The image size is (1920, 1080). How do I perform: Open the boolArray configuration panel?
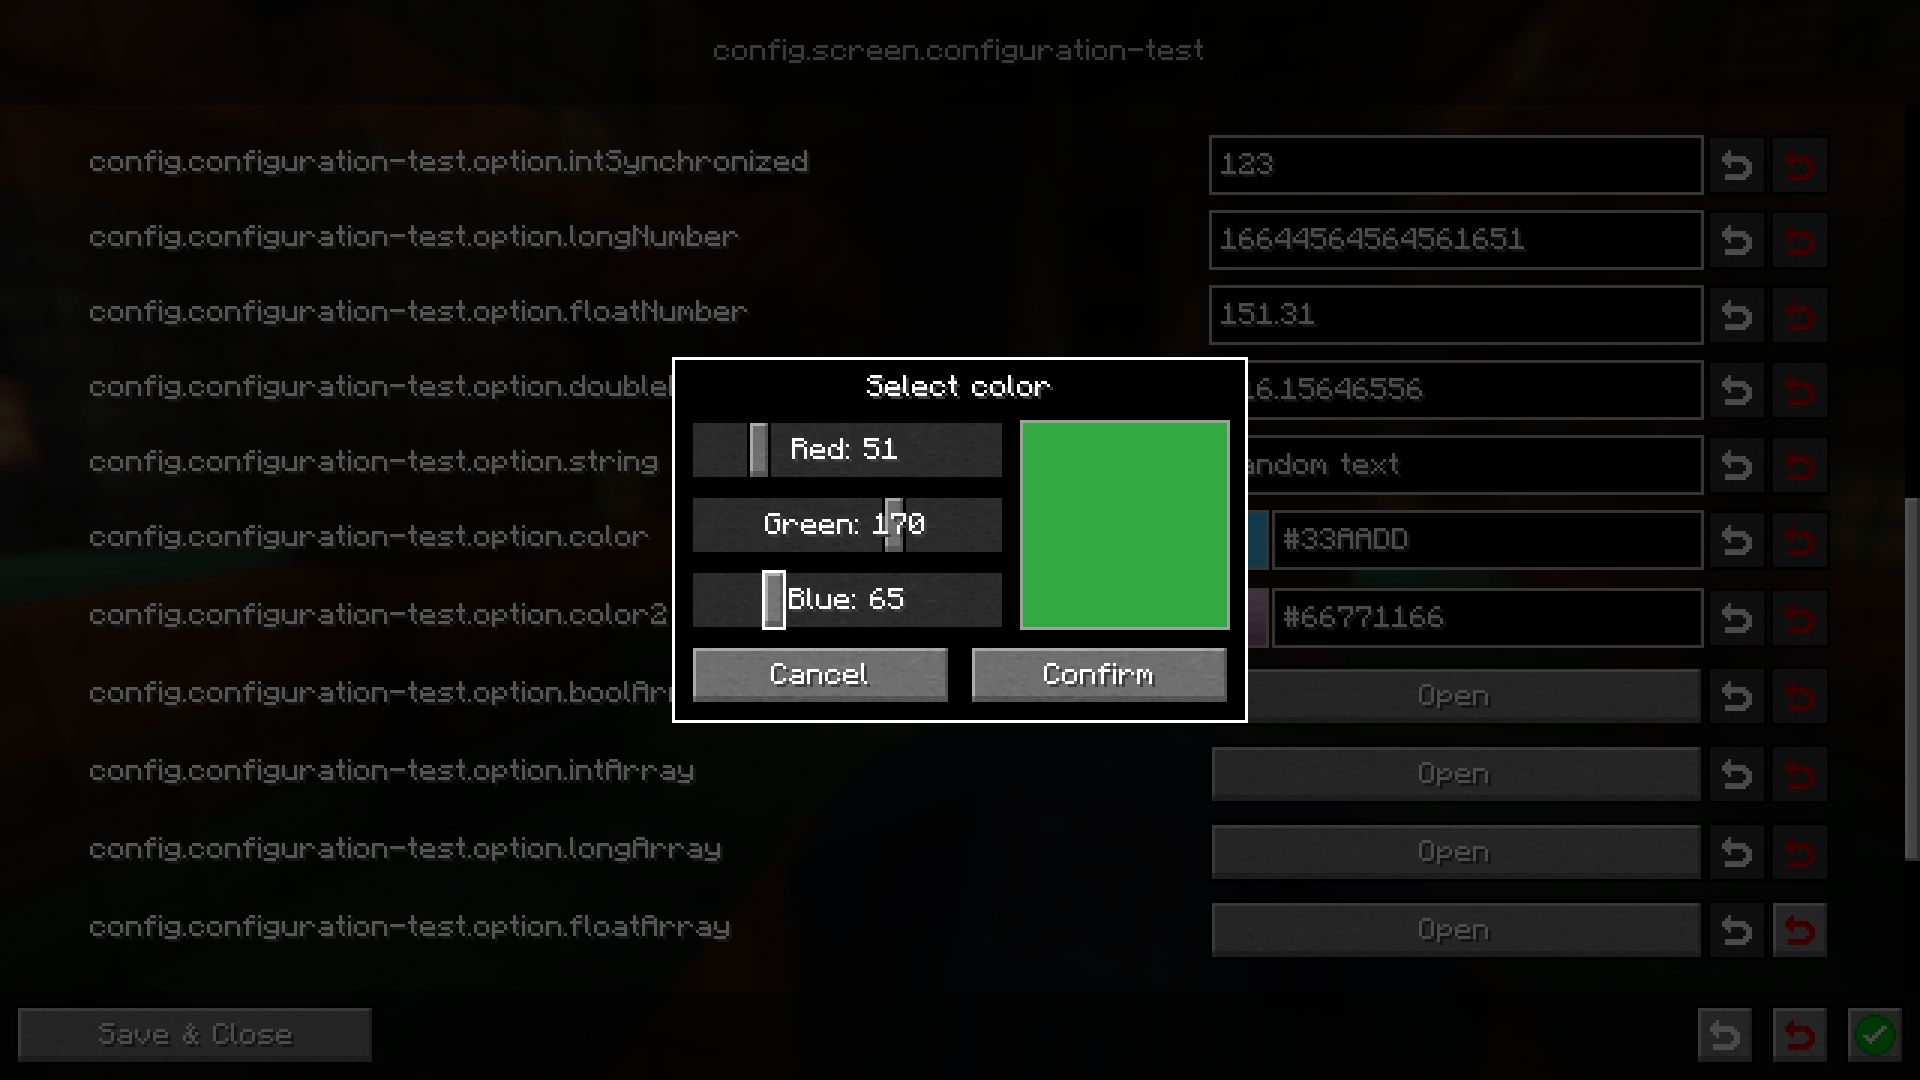(x=1453, y=695)
